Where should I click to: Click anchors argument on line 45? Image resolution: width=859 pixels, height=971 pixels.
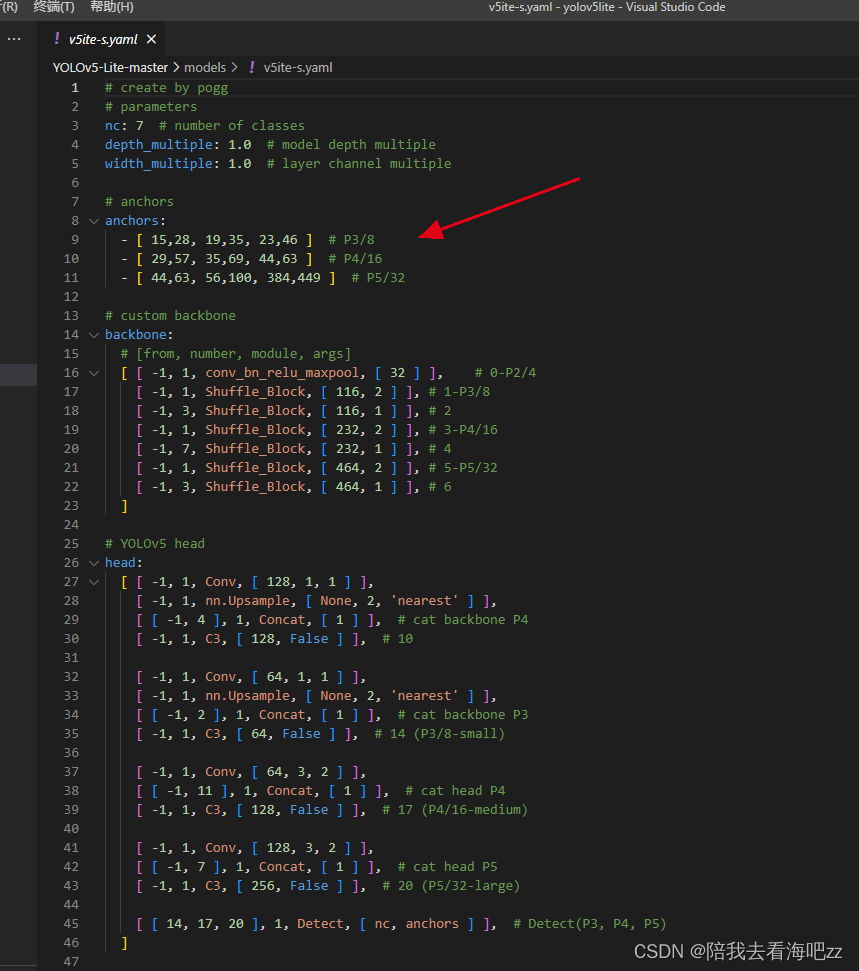(432, 924)
